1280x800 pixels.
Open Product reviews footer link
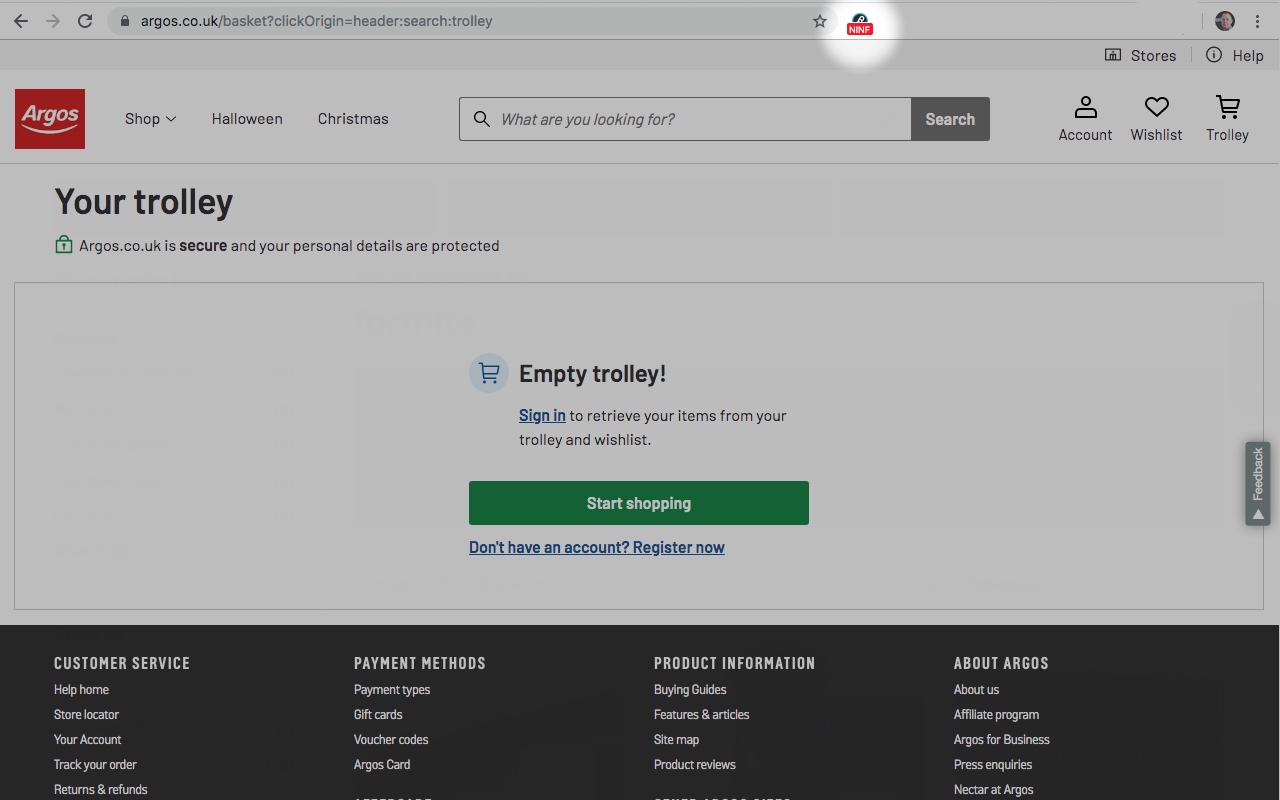pyautogui.click(x=694, y=764)
